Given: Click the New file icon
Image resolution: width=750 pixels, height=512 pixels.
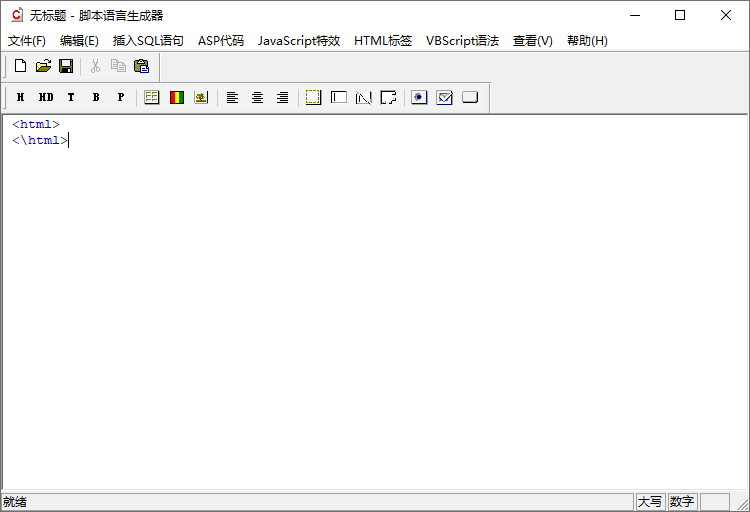Looking at the screenshot, I should [20, 66].
